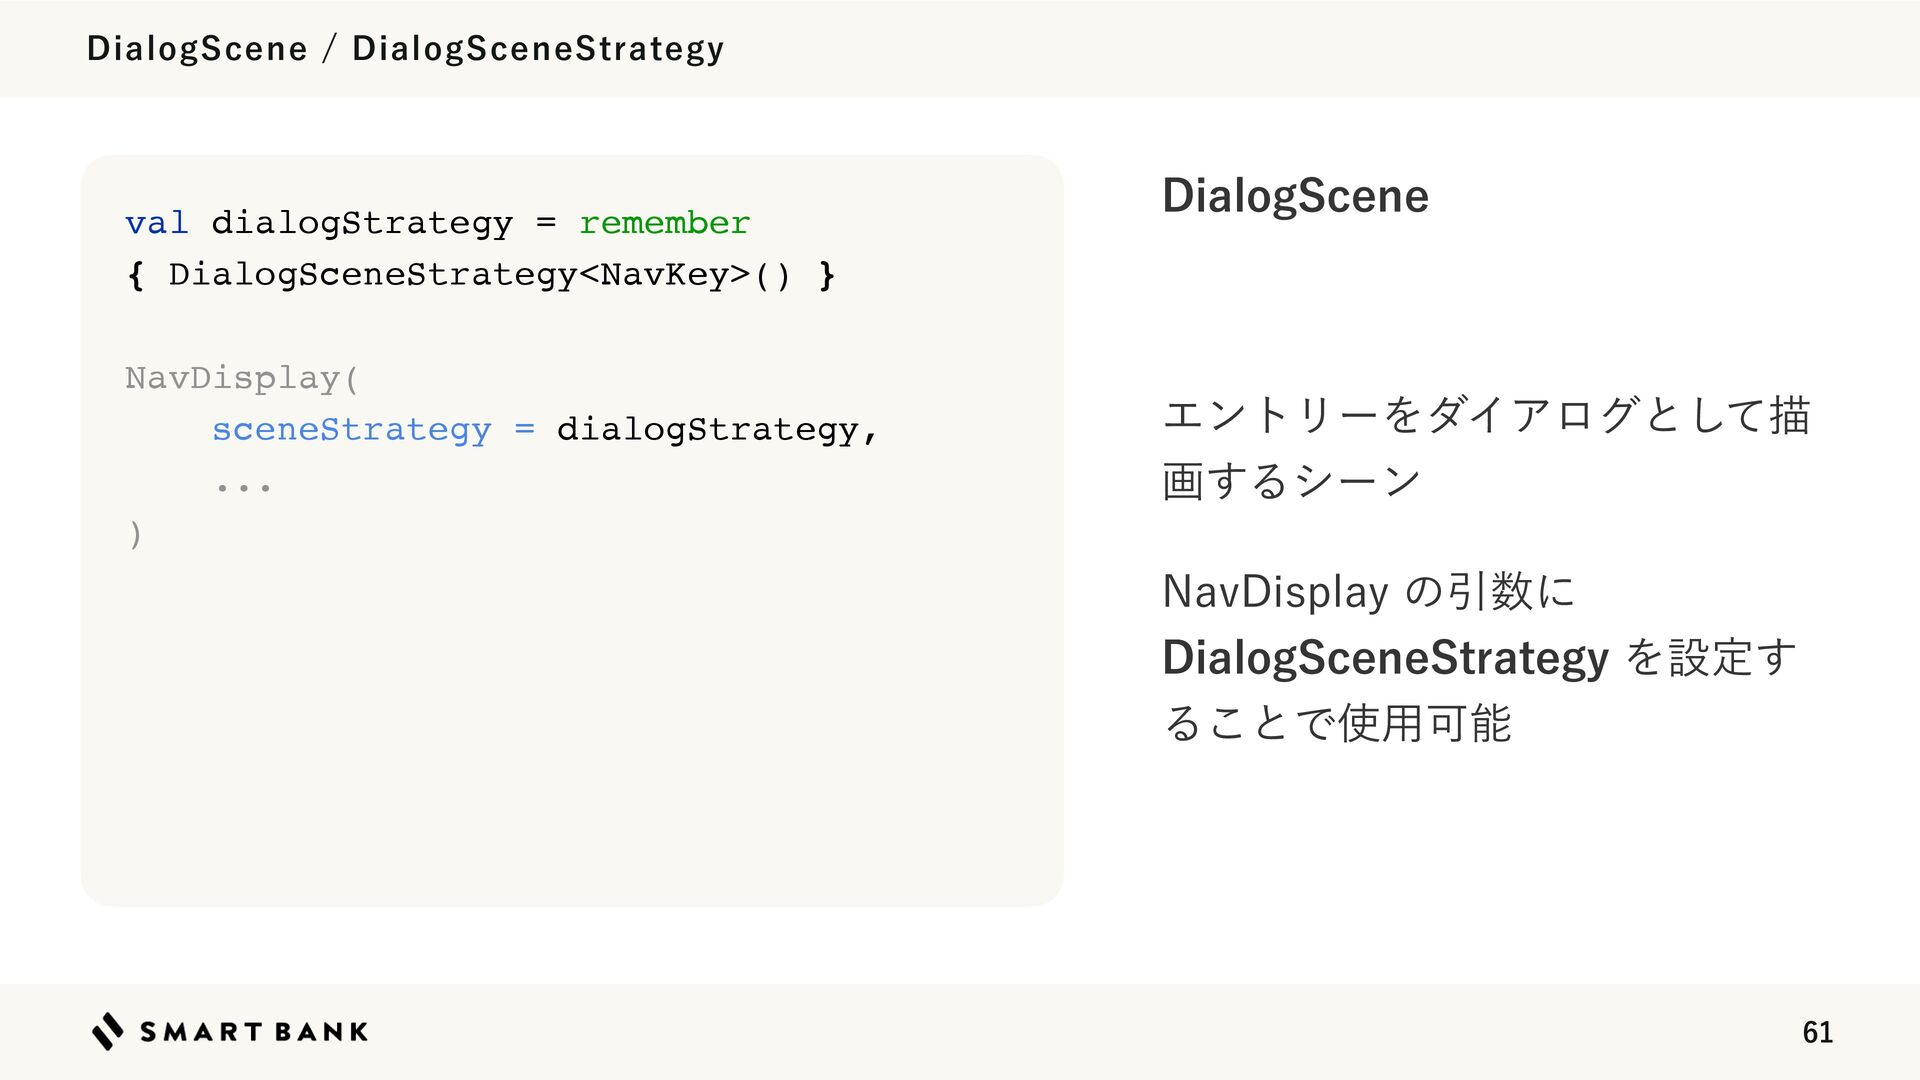
Task: Click the SMART BANK wordmark
Action: click(254, 1032)
